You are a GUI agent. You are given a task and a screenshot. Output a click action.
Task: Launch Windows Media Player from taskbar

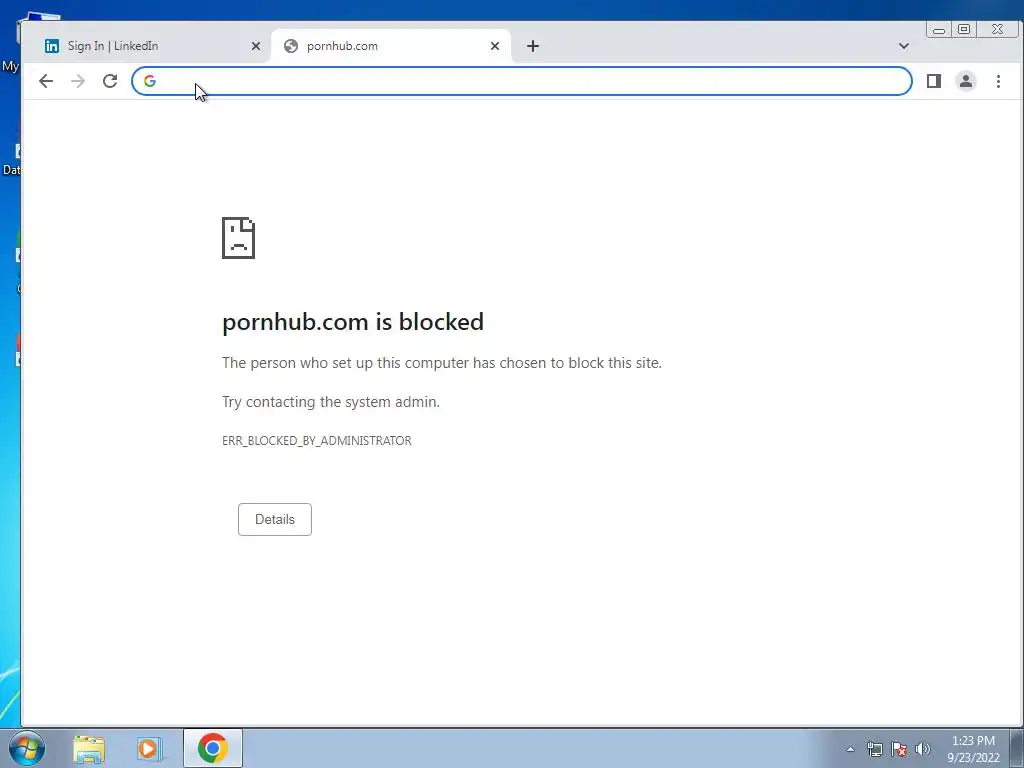[x=149, y=748]
